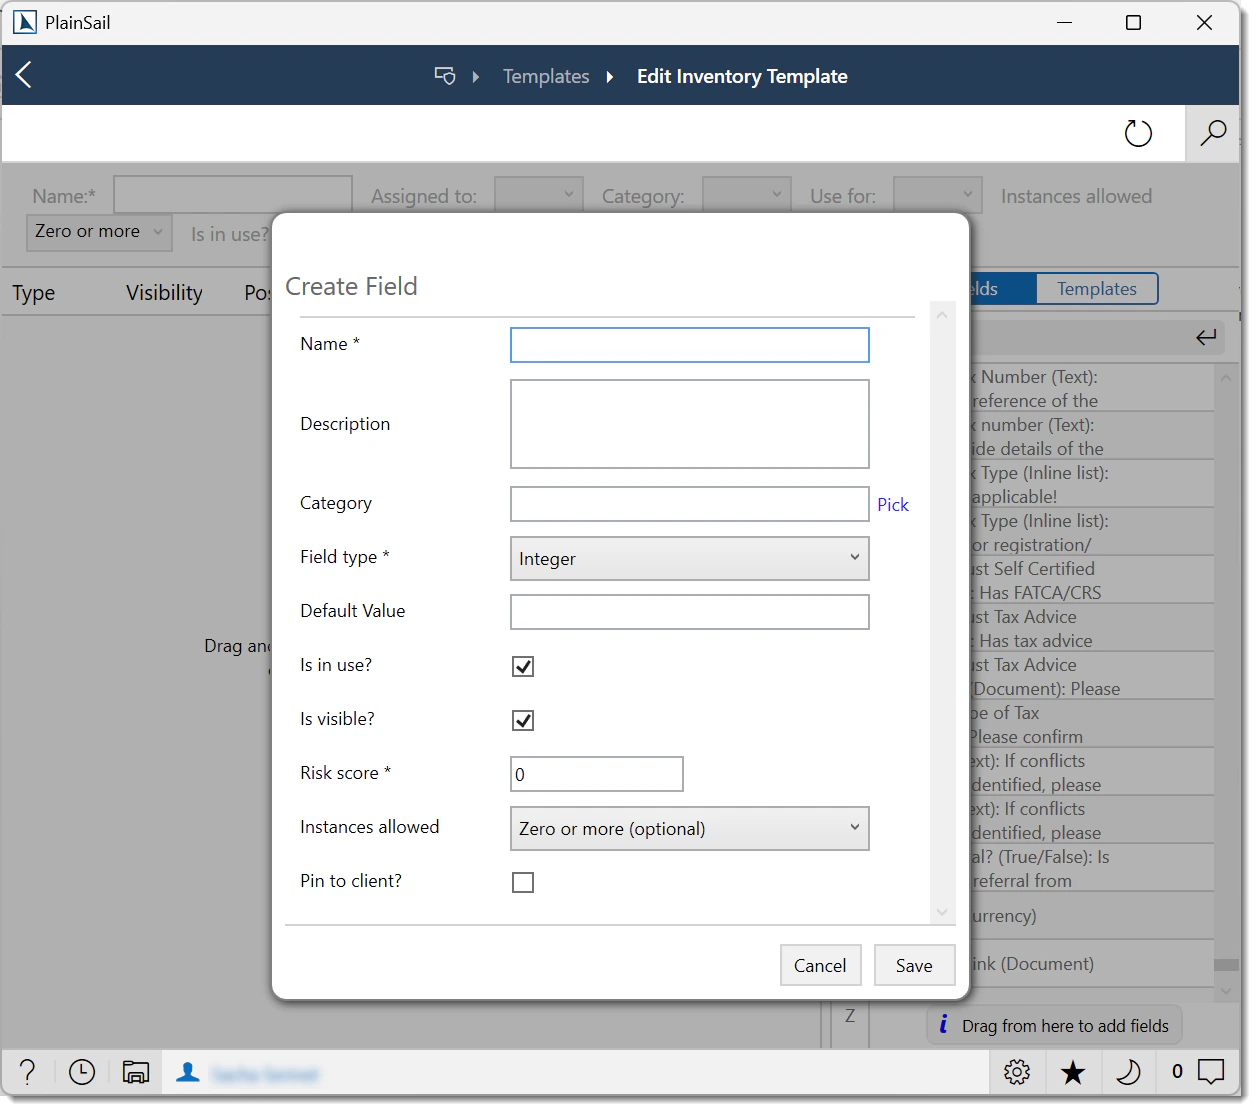Viewport: 1256px width, 1111px height.
Task: Open the Use for dropdown
Action: pyautogui.click(x=938, y=196)
